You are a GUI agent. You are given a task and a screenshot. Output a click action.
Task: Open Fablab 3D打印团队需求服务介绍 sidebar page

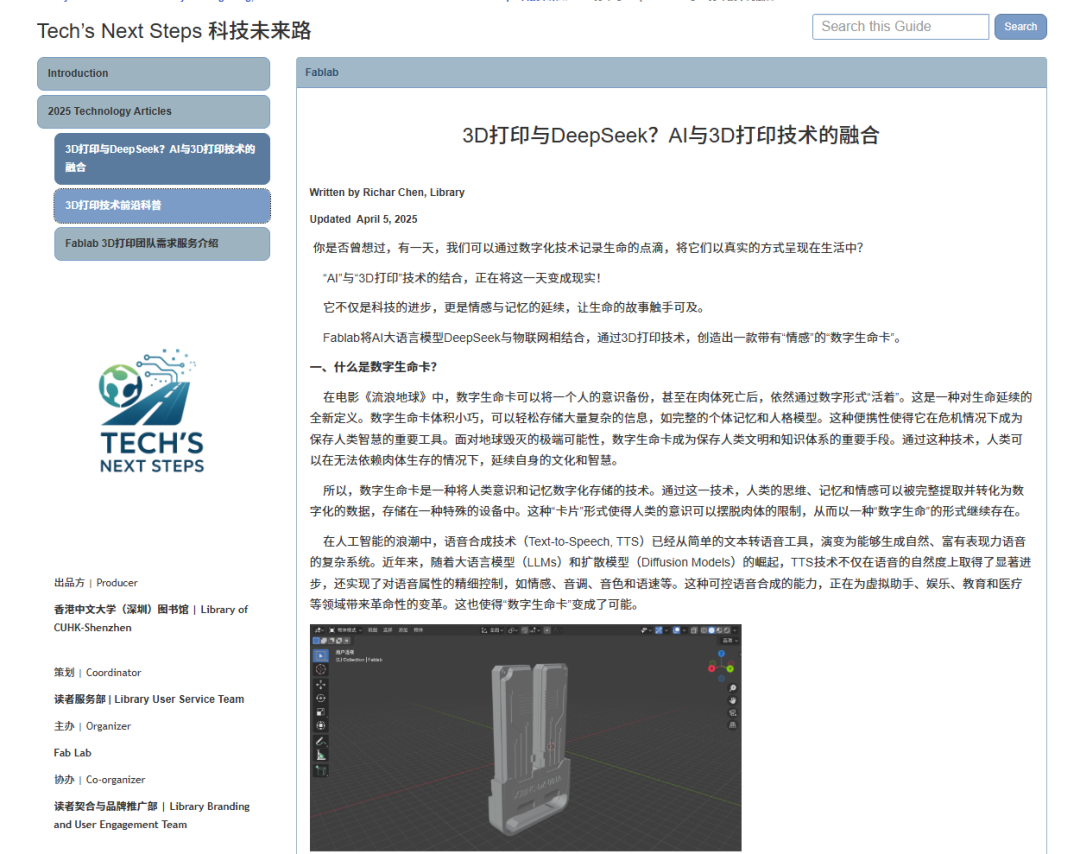[162, 244]
